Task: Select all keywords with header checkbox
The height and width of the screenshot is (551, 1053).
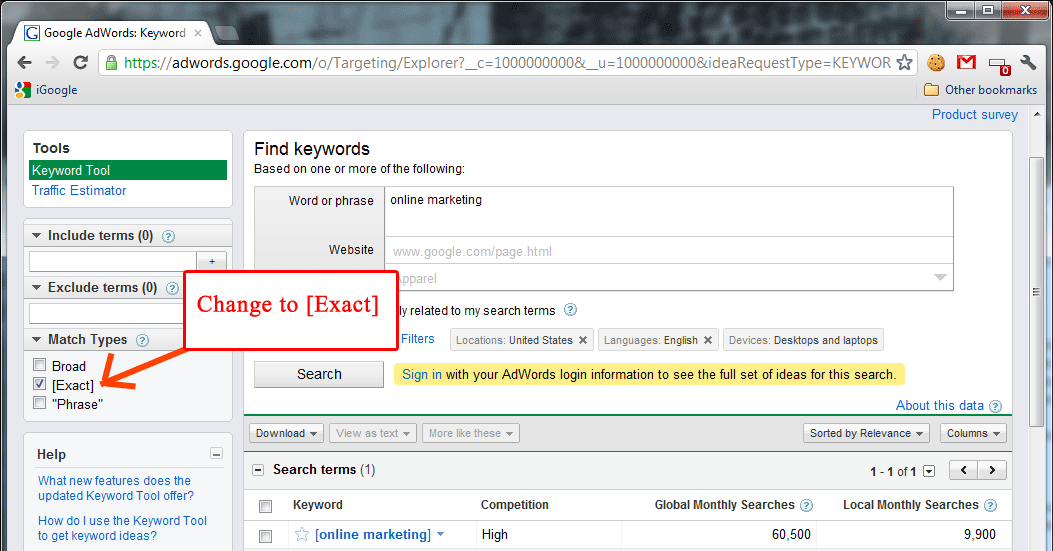Action: pos(265,506)
